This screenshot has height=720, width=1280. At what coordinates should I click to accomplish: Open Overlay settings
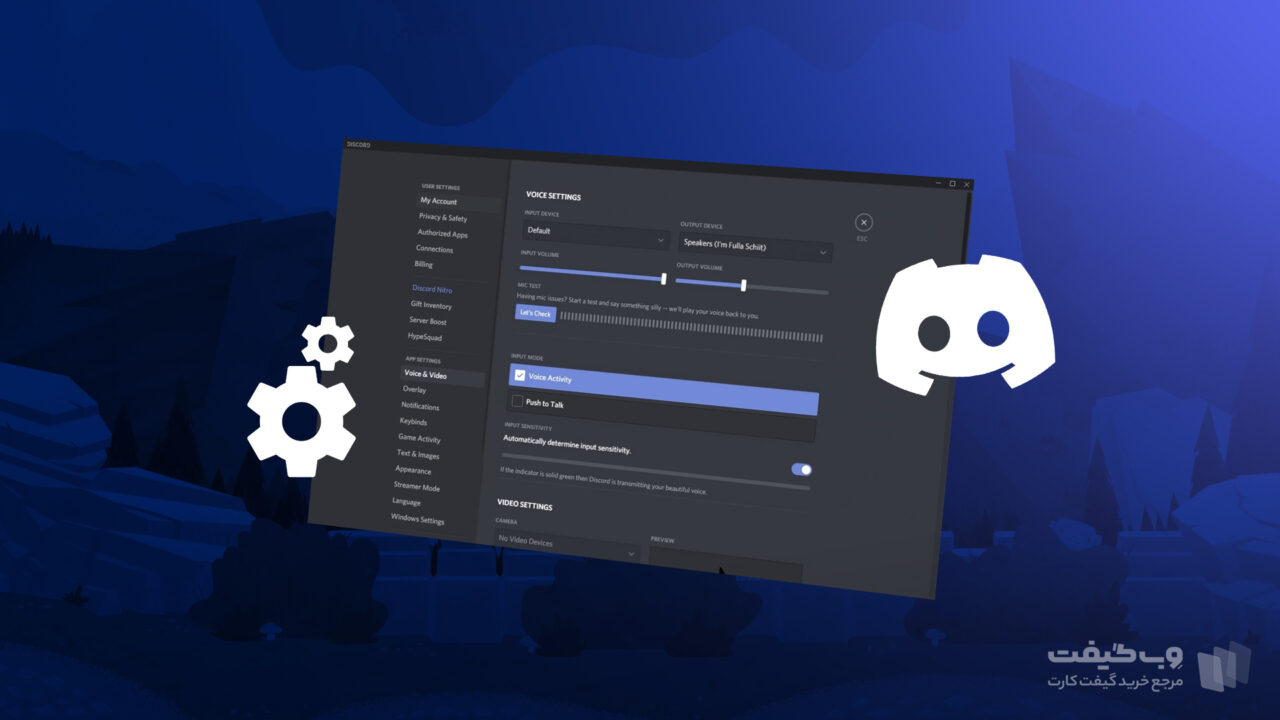click(x=414, y=390)
